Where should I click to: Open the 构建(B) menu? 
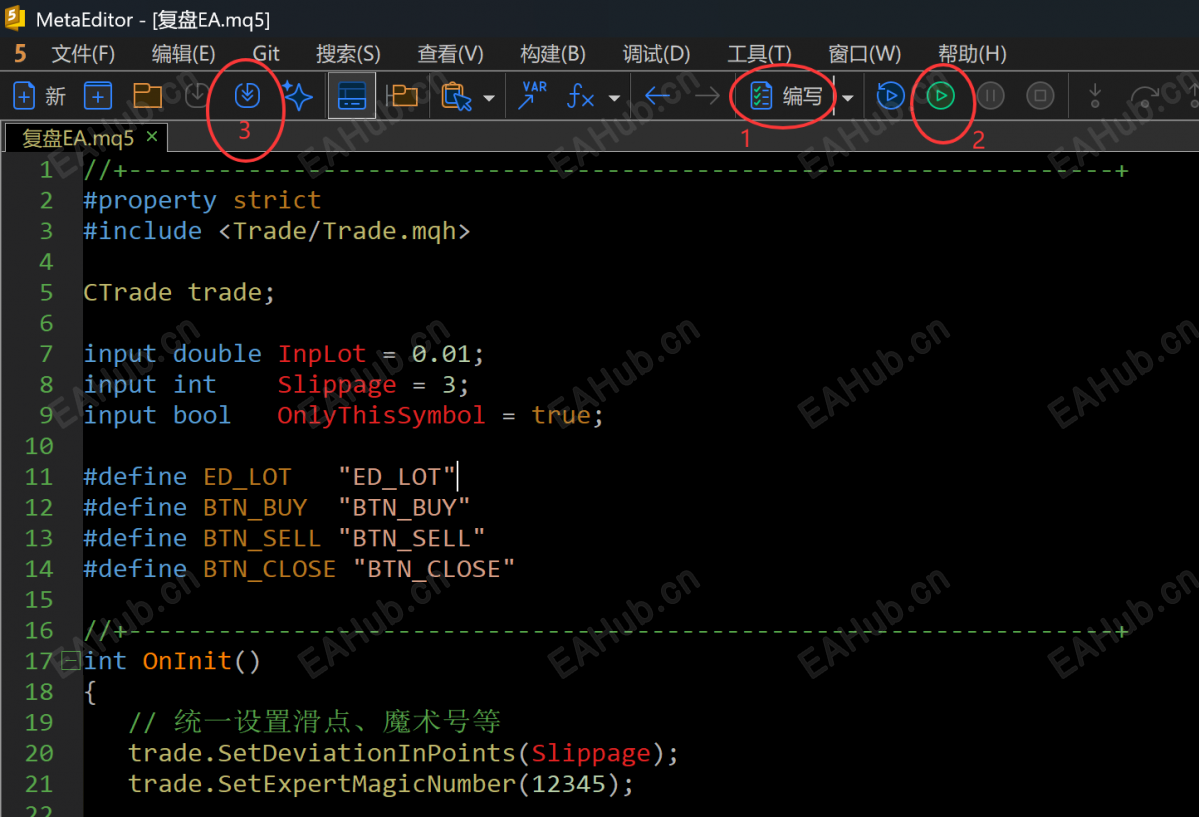pos(553,54)
